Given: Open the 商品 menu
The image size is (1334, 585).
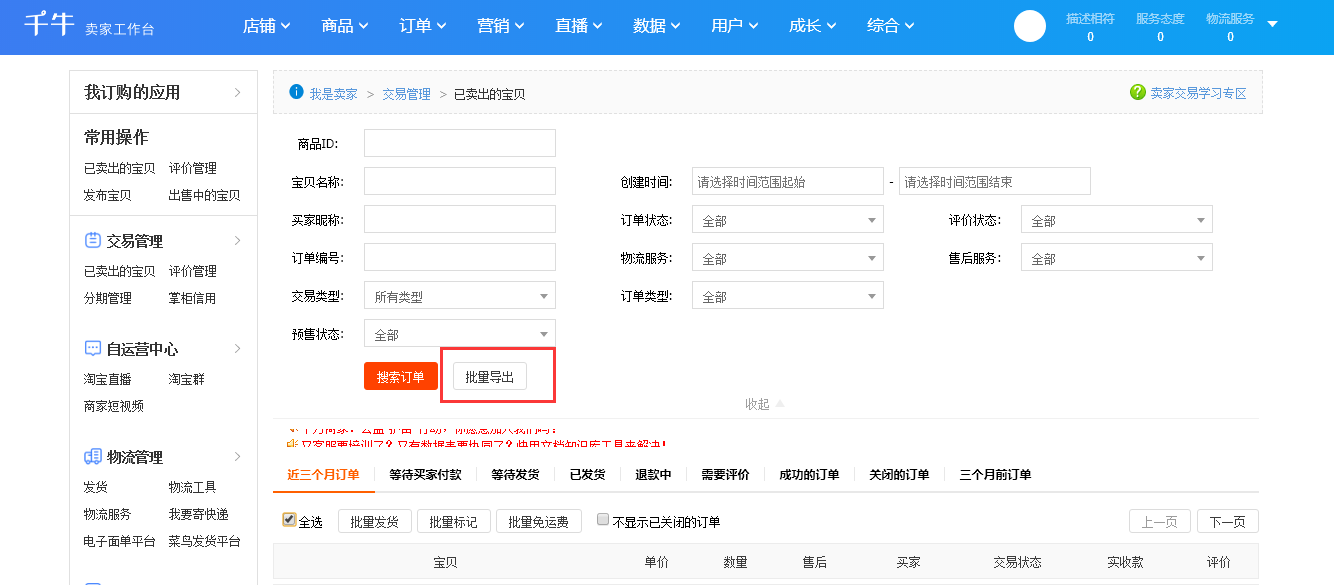Looking at the screenshot, I should click(x=345, y=25).
